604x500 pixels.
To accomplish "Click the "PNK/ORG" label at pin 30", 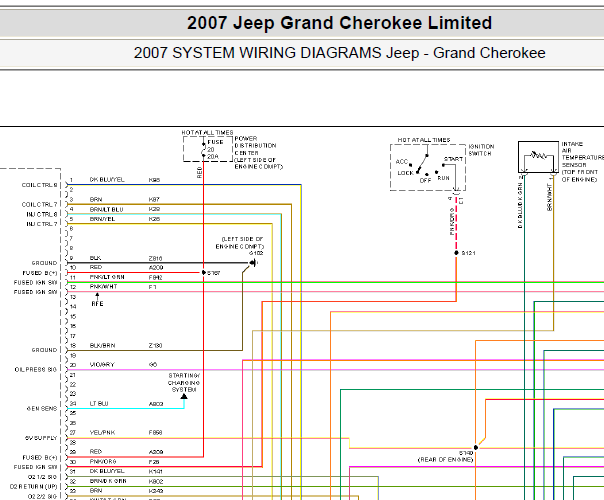I will coord(103,461).
